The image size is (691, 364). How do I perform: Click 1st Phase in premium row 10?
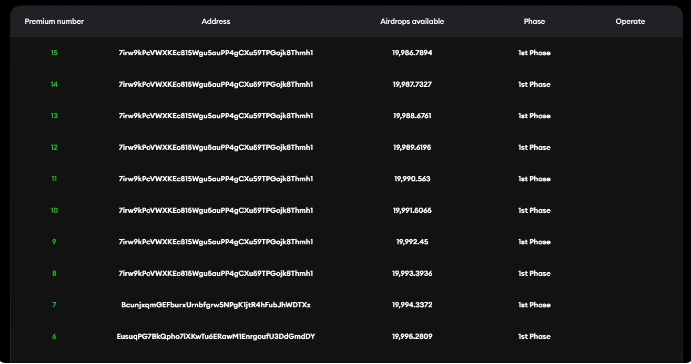tap(534, 210)
